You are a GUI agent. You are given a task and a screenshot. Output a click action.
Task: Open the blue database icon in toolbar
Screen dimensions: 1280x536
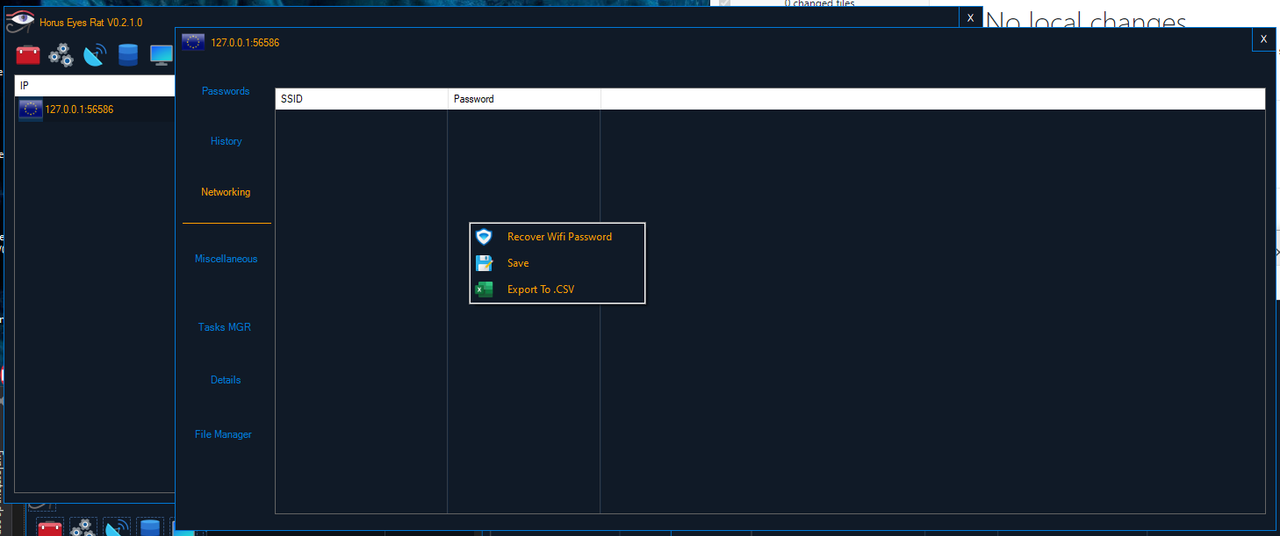point(127,54)
